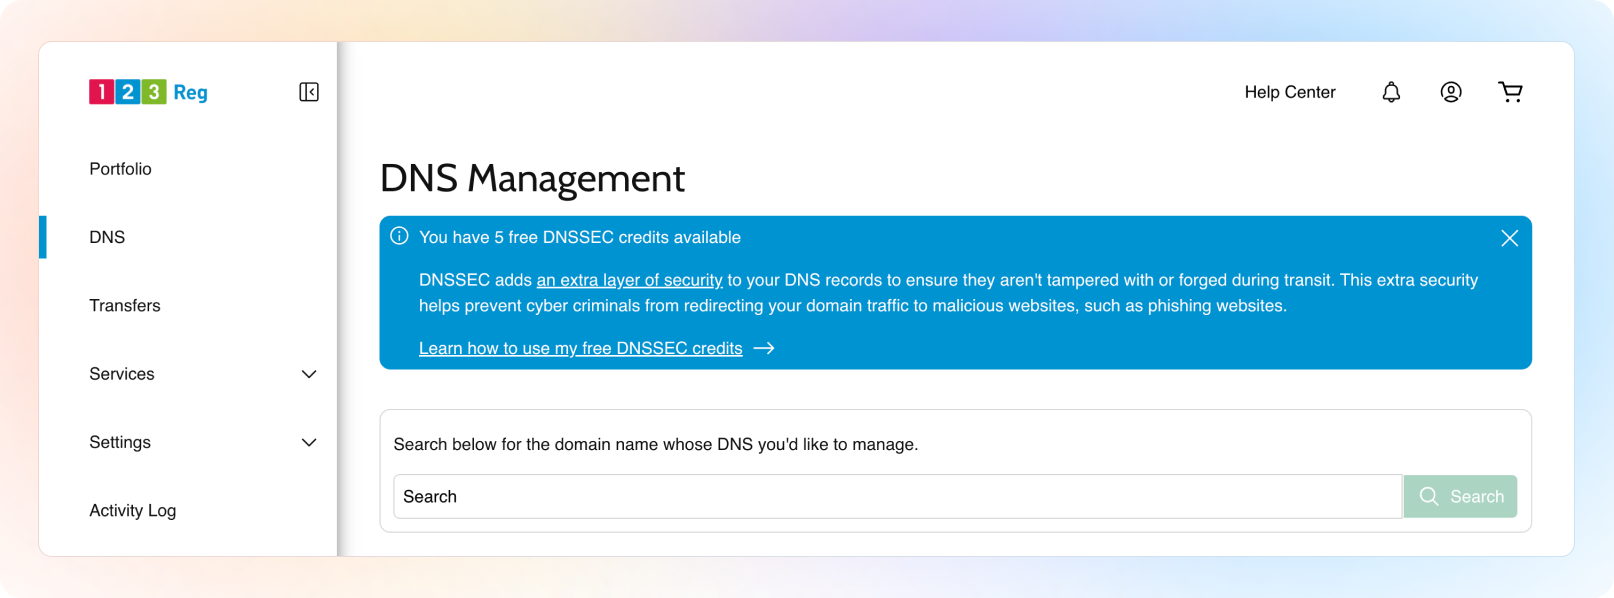Screen dimensions: 1614x598
Task: Click the arrow beside DNSSEC credits link
Action: pyautogui.click(x=764, y=348)
